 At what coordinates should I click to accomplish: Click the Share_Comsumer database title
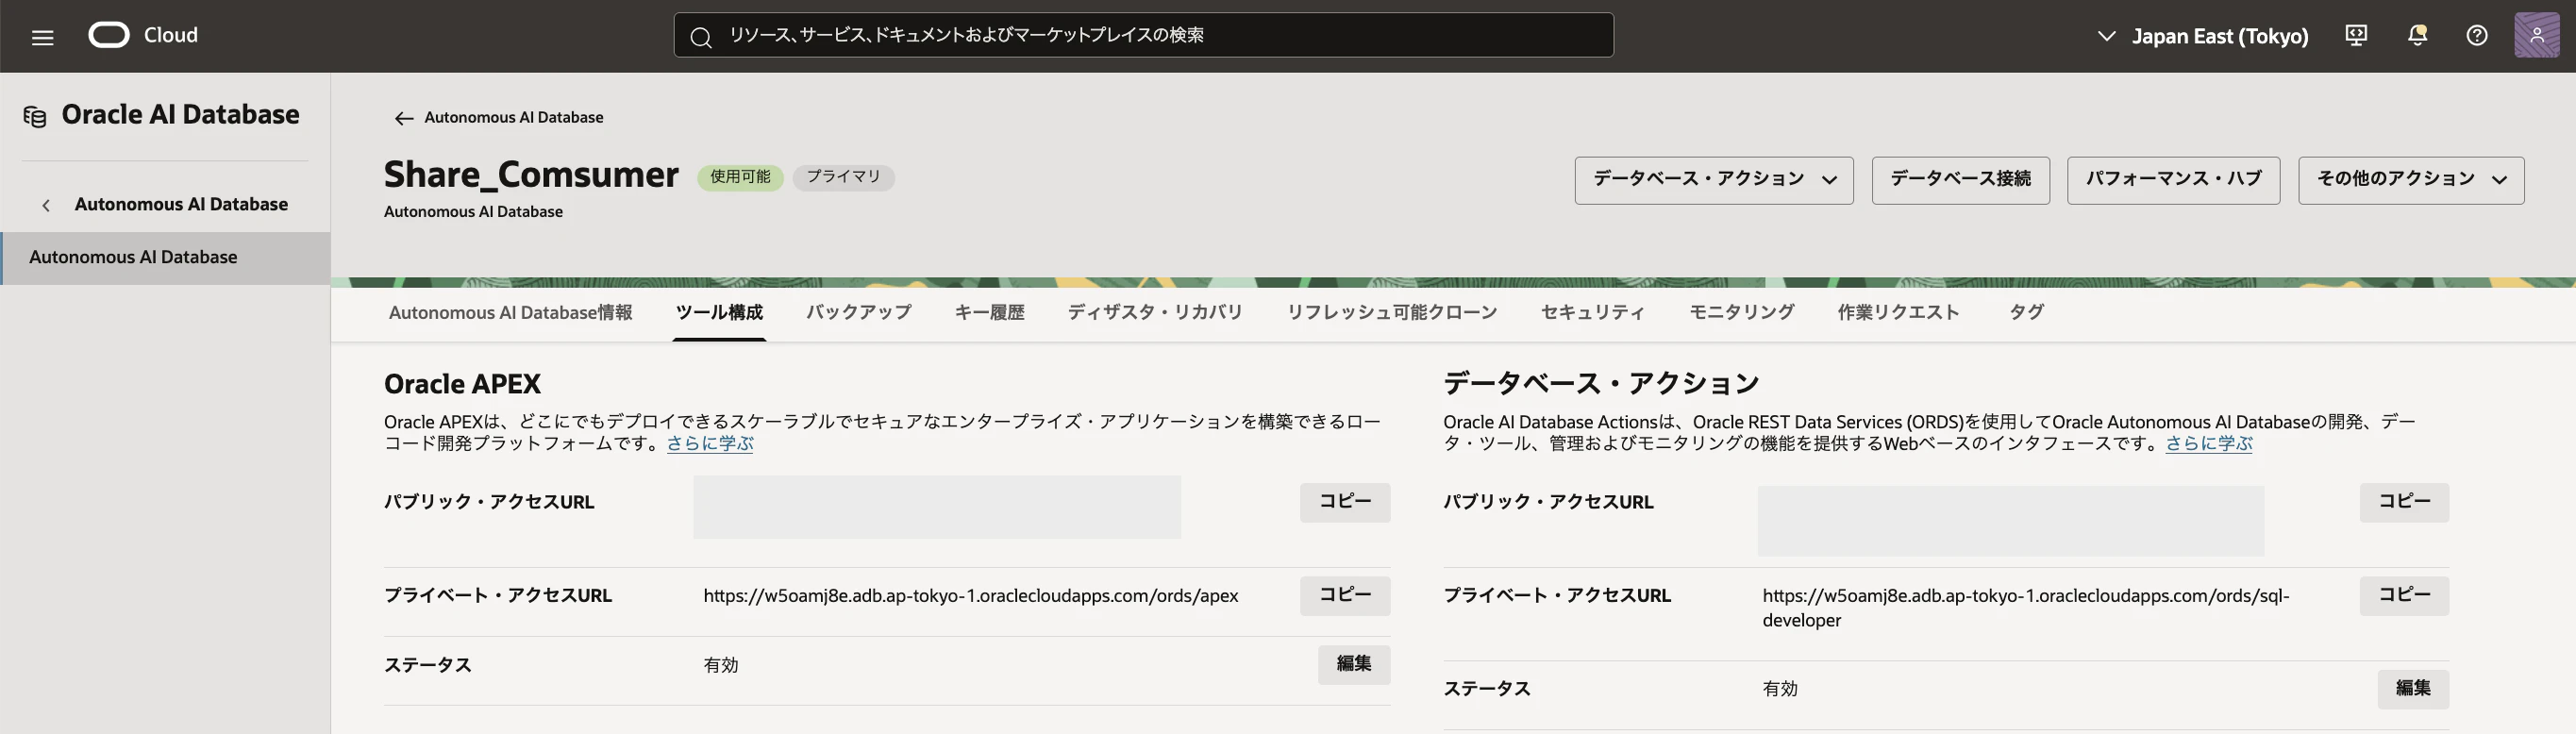(x=531, y=175)
